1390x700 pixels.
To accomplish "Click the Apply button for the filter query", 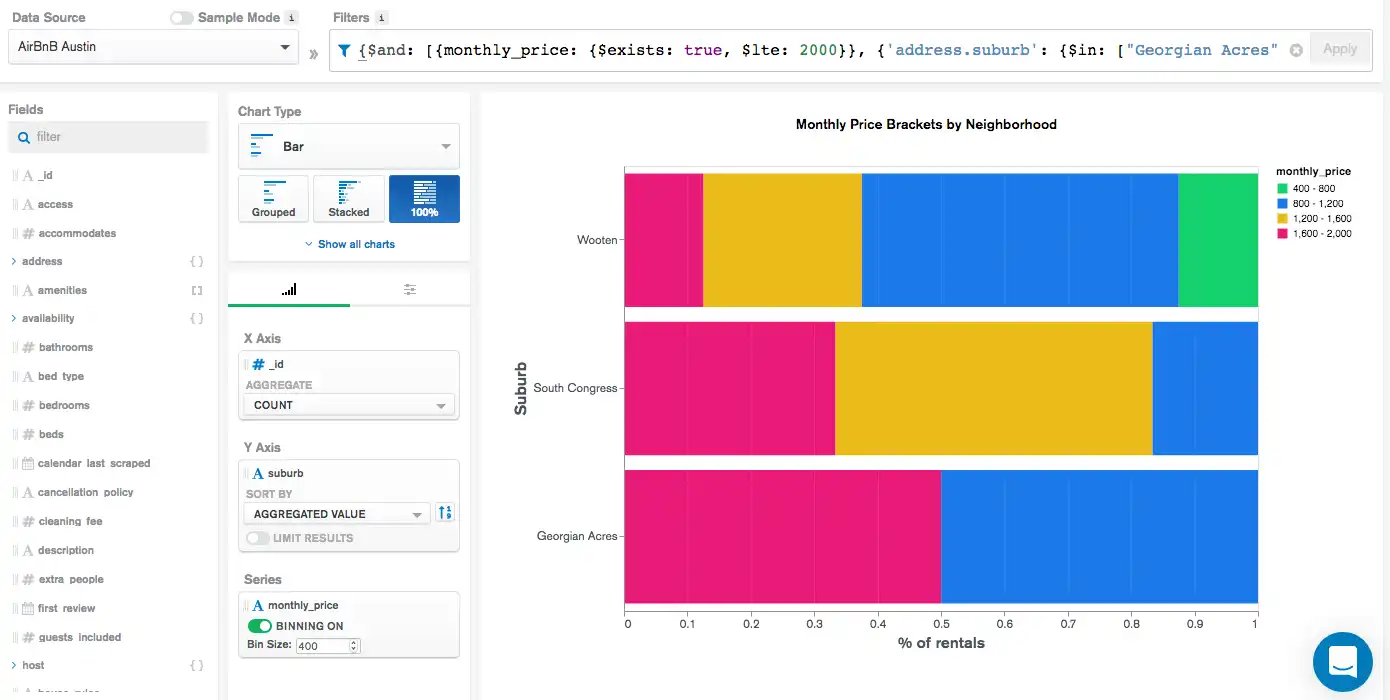I will coord(1340,48).
